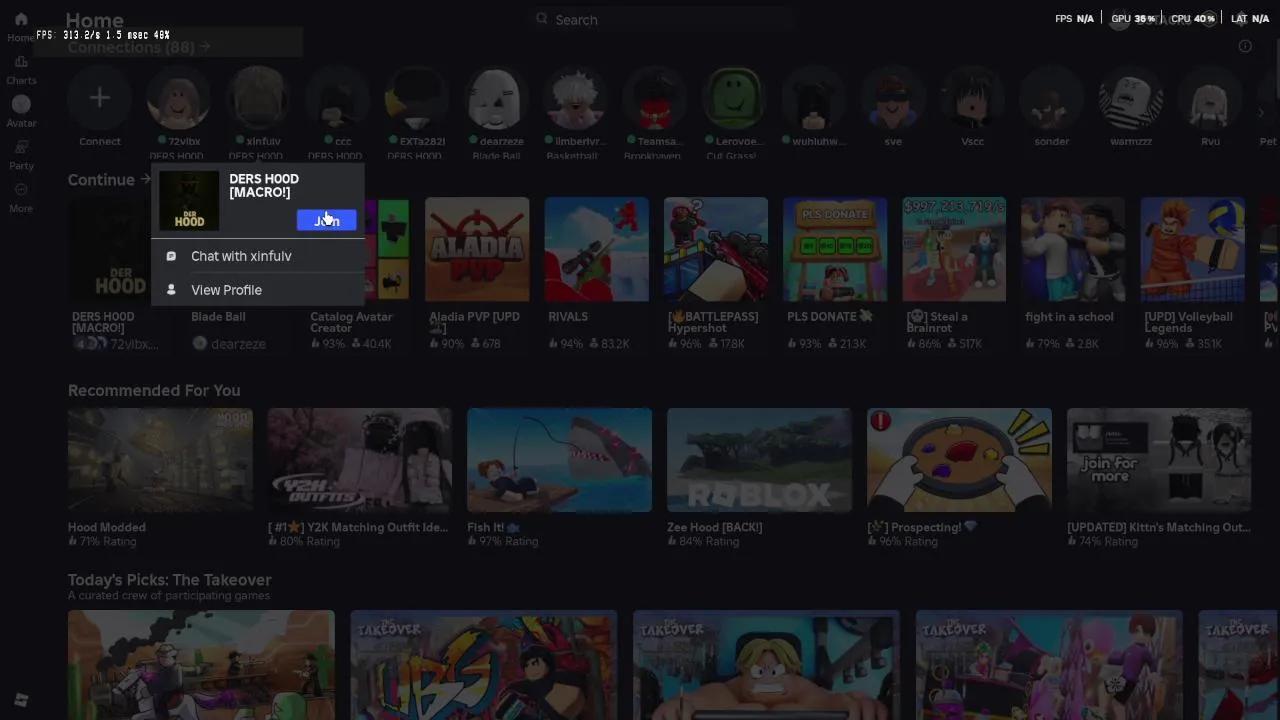Open Teamsa friend avatar
The image size is (1280, 720).
coord(655,98)
